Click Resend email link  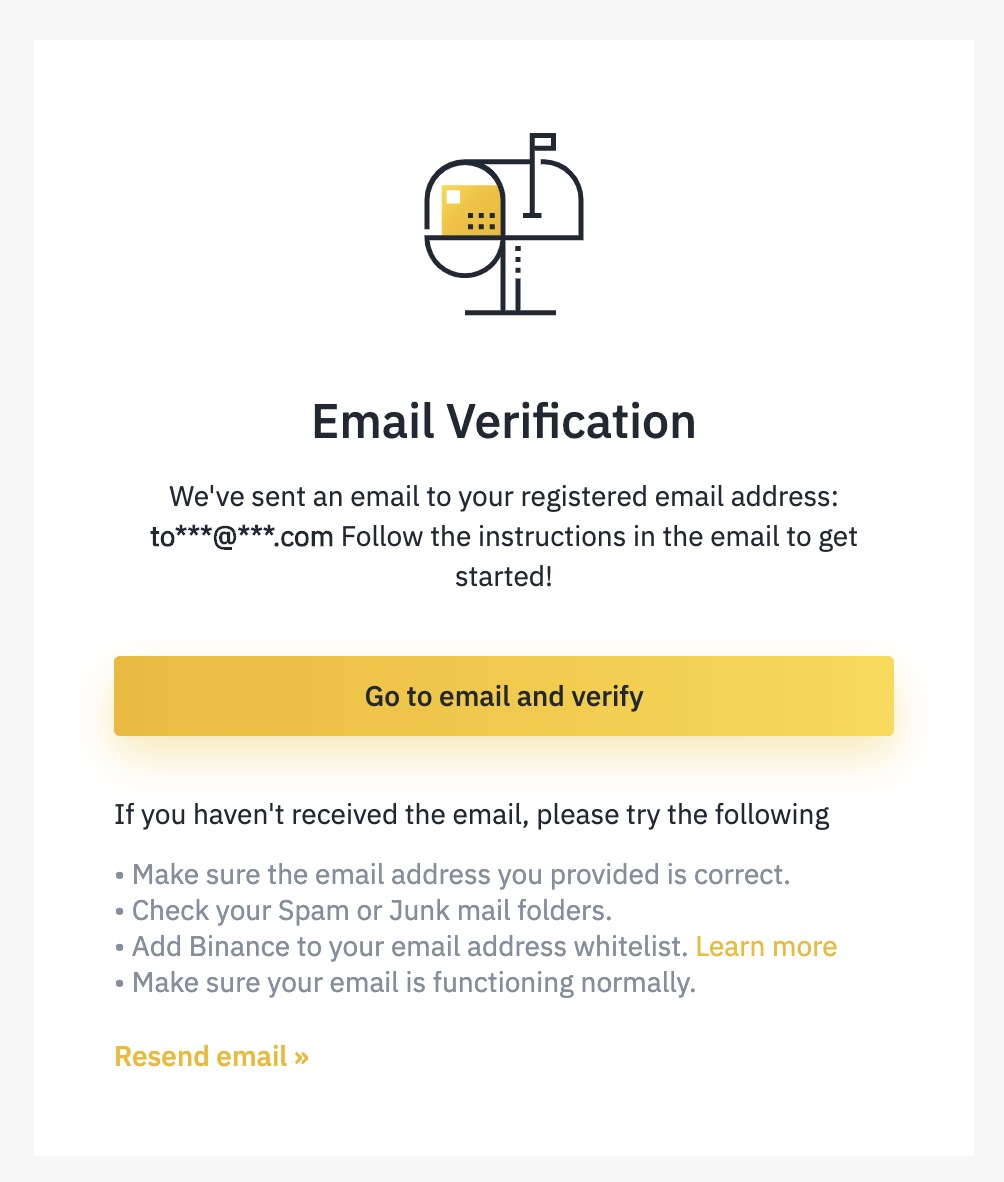point(211,1056)
